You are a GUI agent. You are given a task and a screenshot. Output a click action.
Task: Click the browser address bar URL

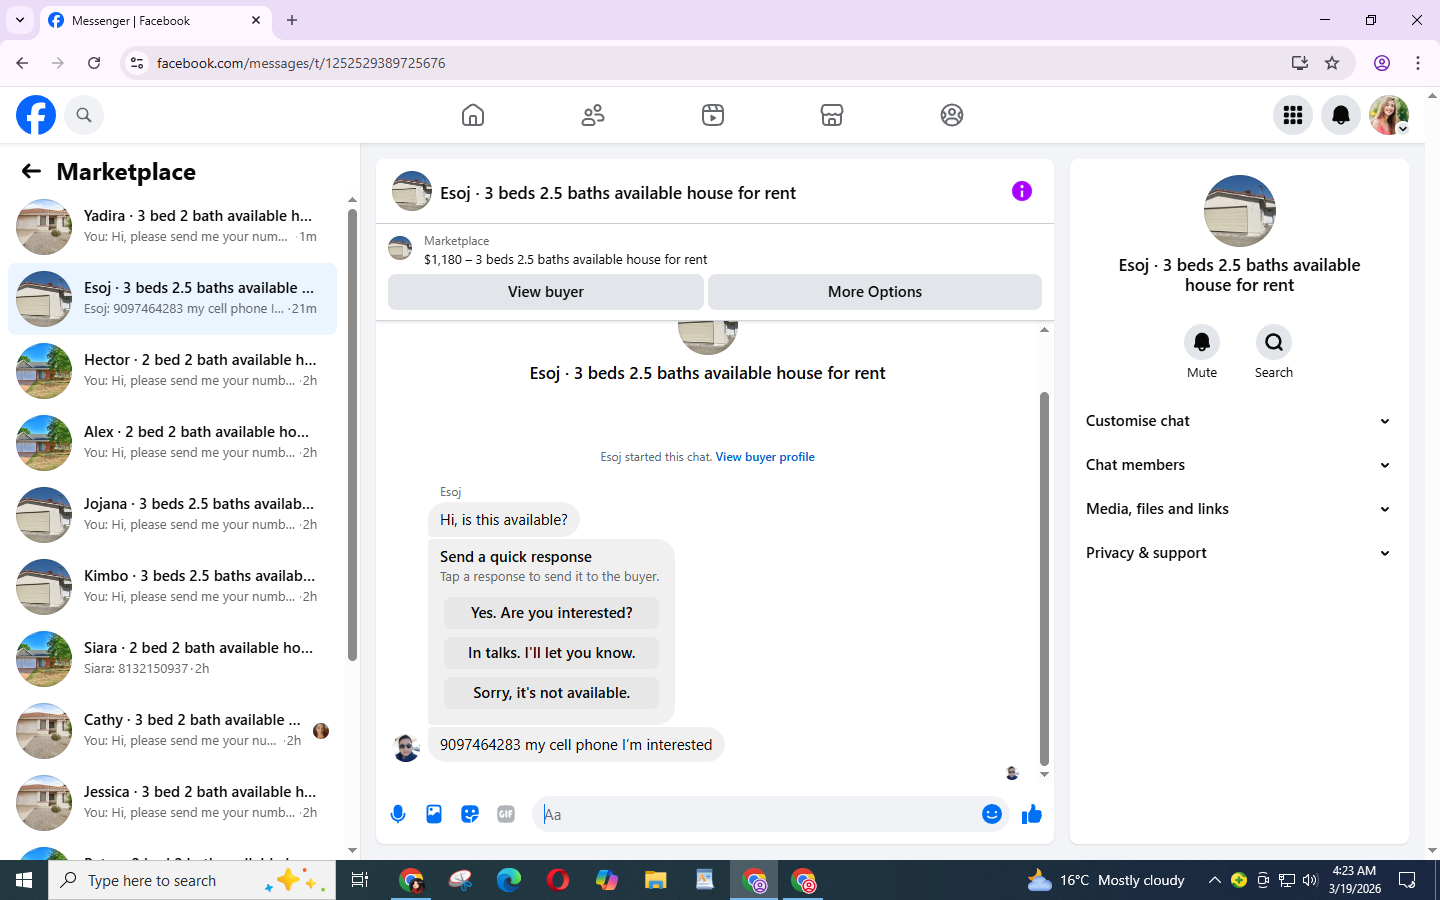tap(301, 63)
